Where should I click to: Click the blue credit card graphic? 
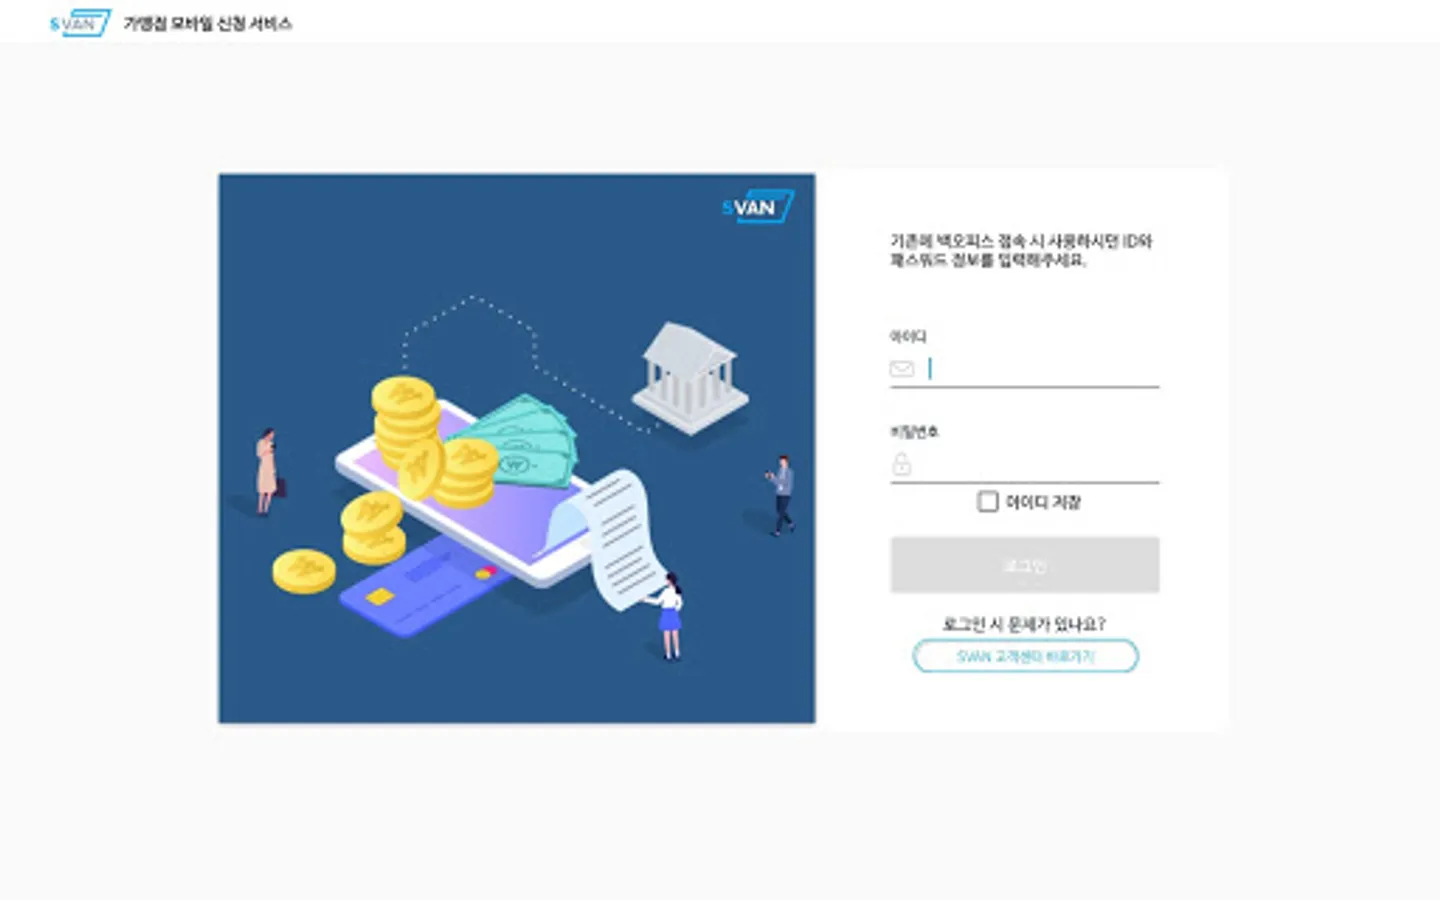(420, 590)
